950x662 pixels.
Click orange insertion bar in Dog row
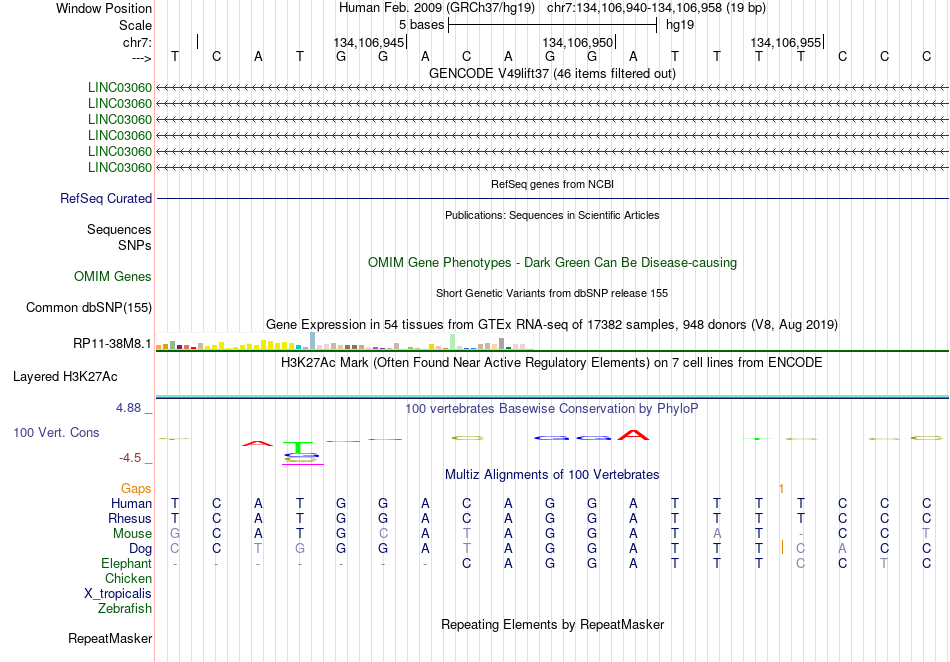point(783,548)
